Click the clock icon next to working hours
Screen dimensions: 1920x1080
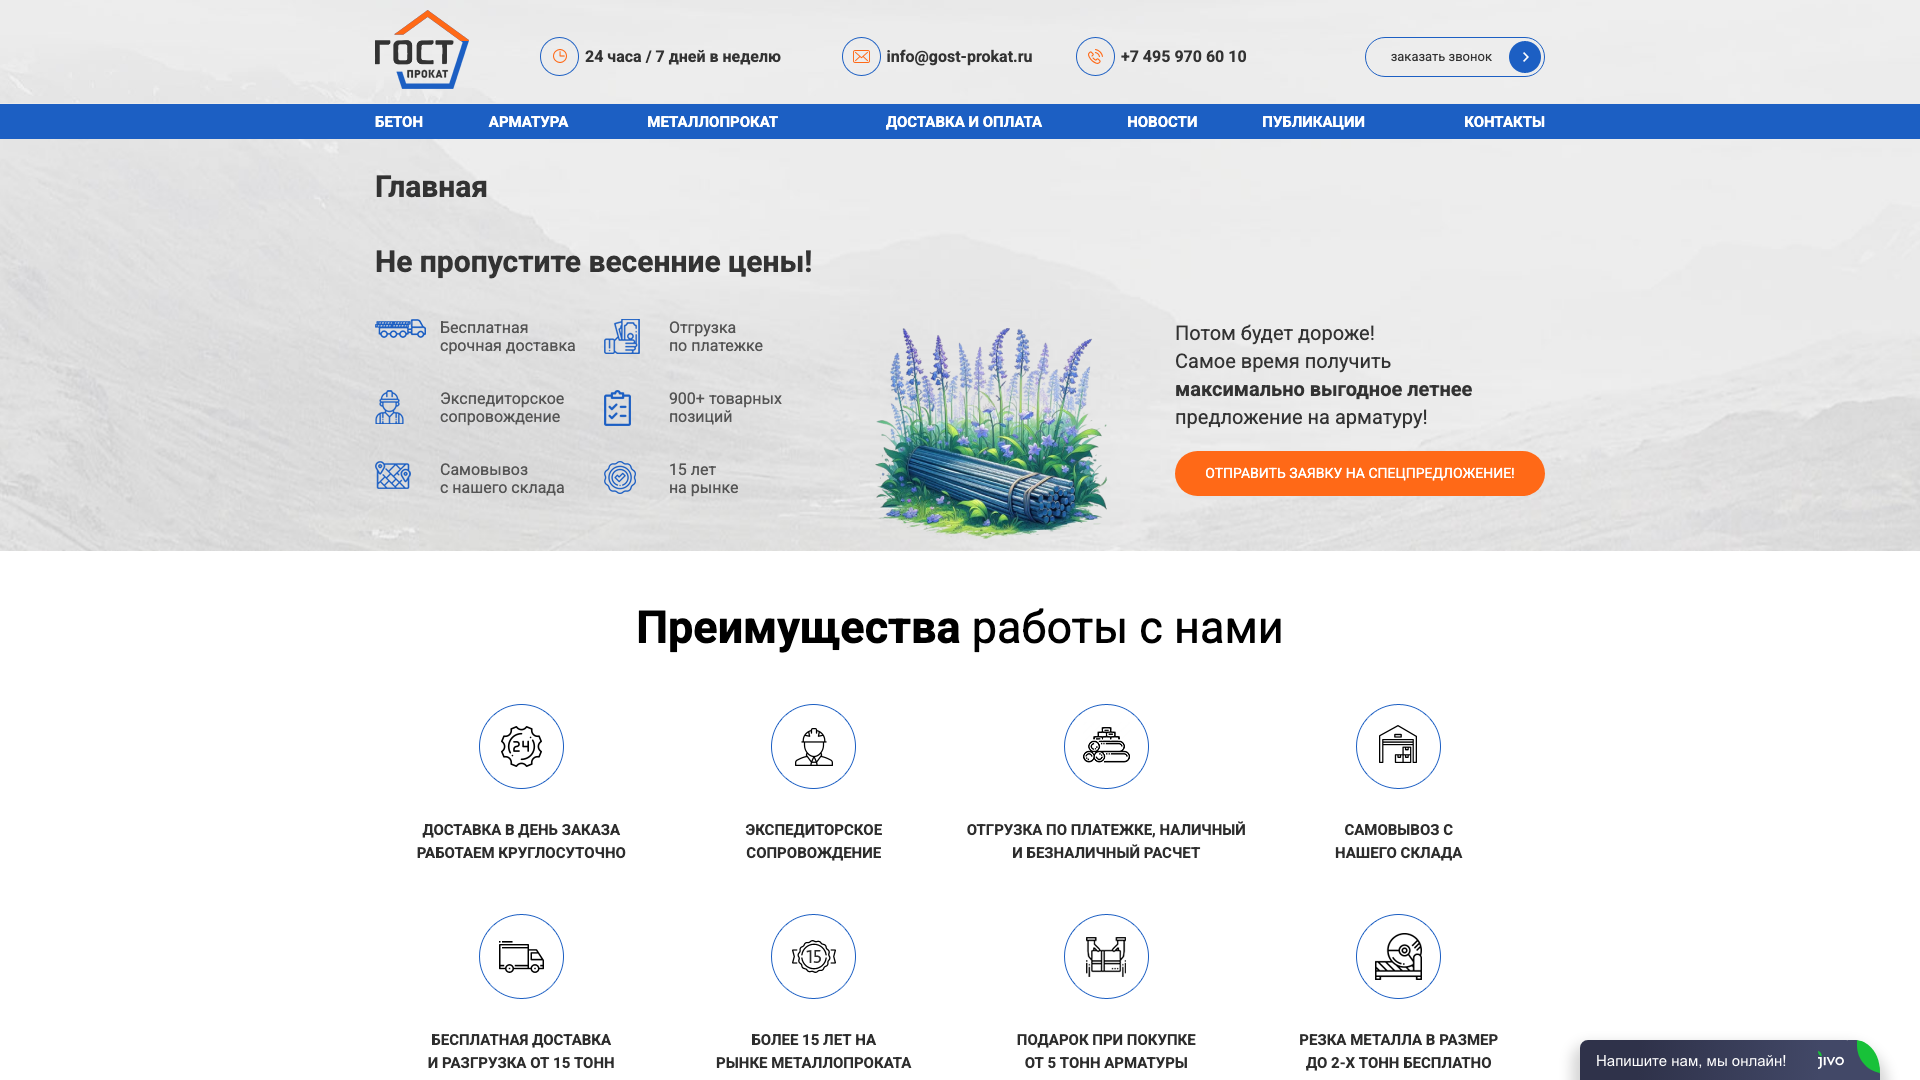[x=560, y=57]
